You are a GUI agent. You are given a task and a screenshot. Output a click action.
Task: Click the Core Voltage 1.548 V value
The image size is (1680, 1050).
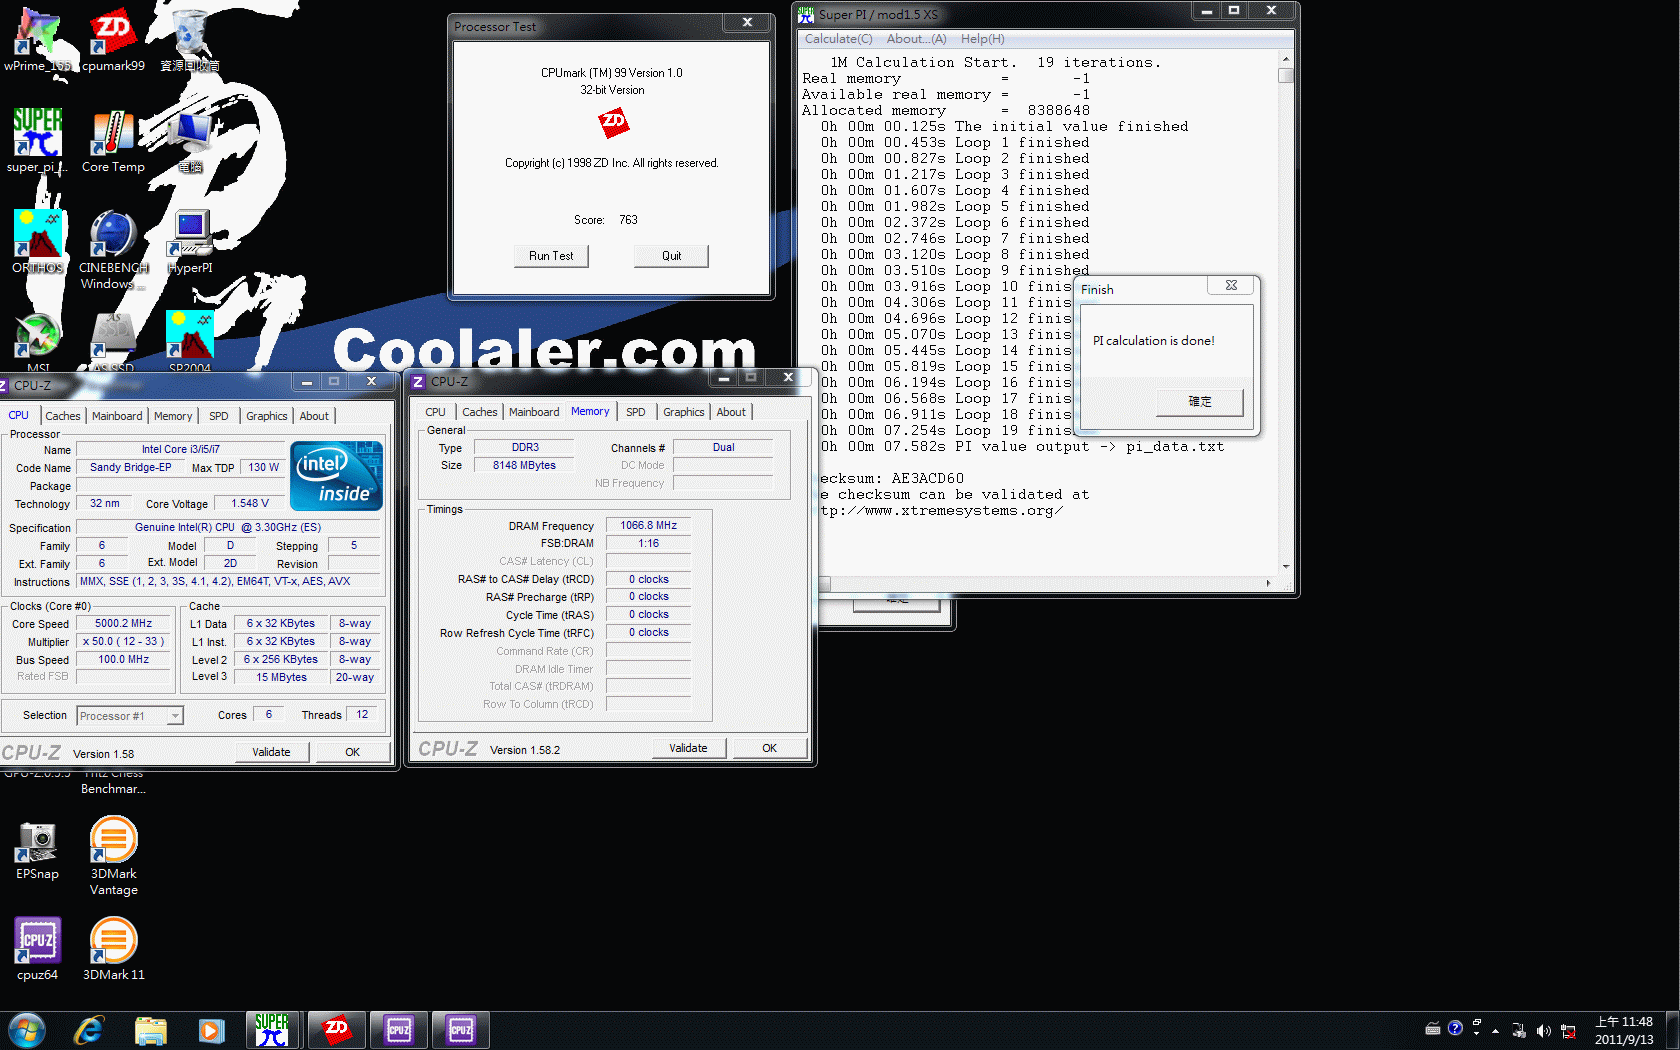[250, 504]
